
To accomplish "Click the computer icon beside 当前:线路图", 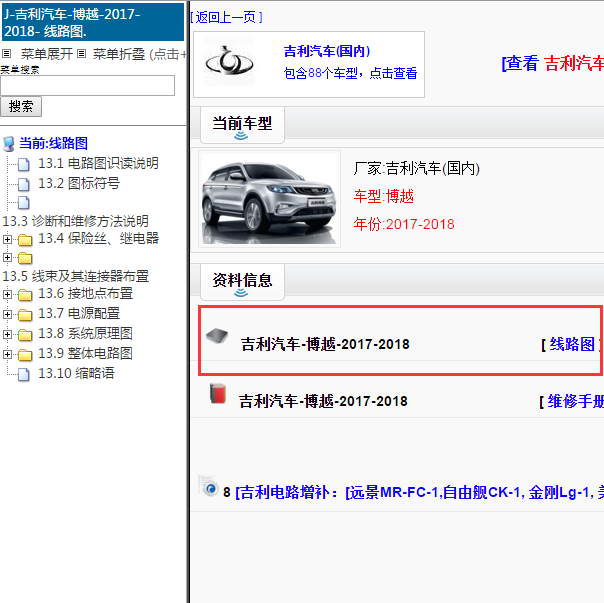I will [8, 144].
